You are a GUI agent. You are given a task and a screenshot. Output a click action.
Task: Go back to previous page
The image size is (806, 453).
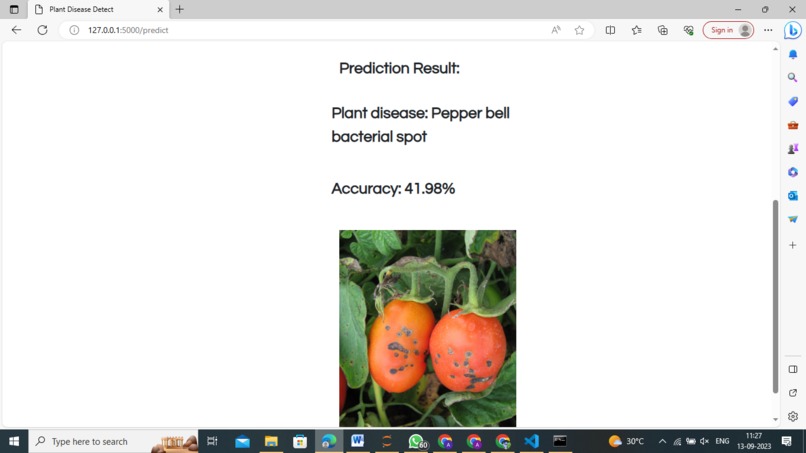point(16,30)
